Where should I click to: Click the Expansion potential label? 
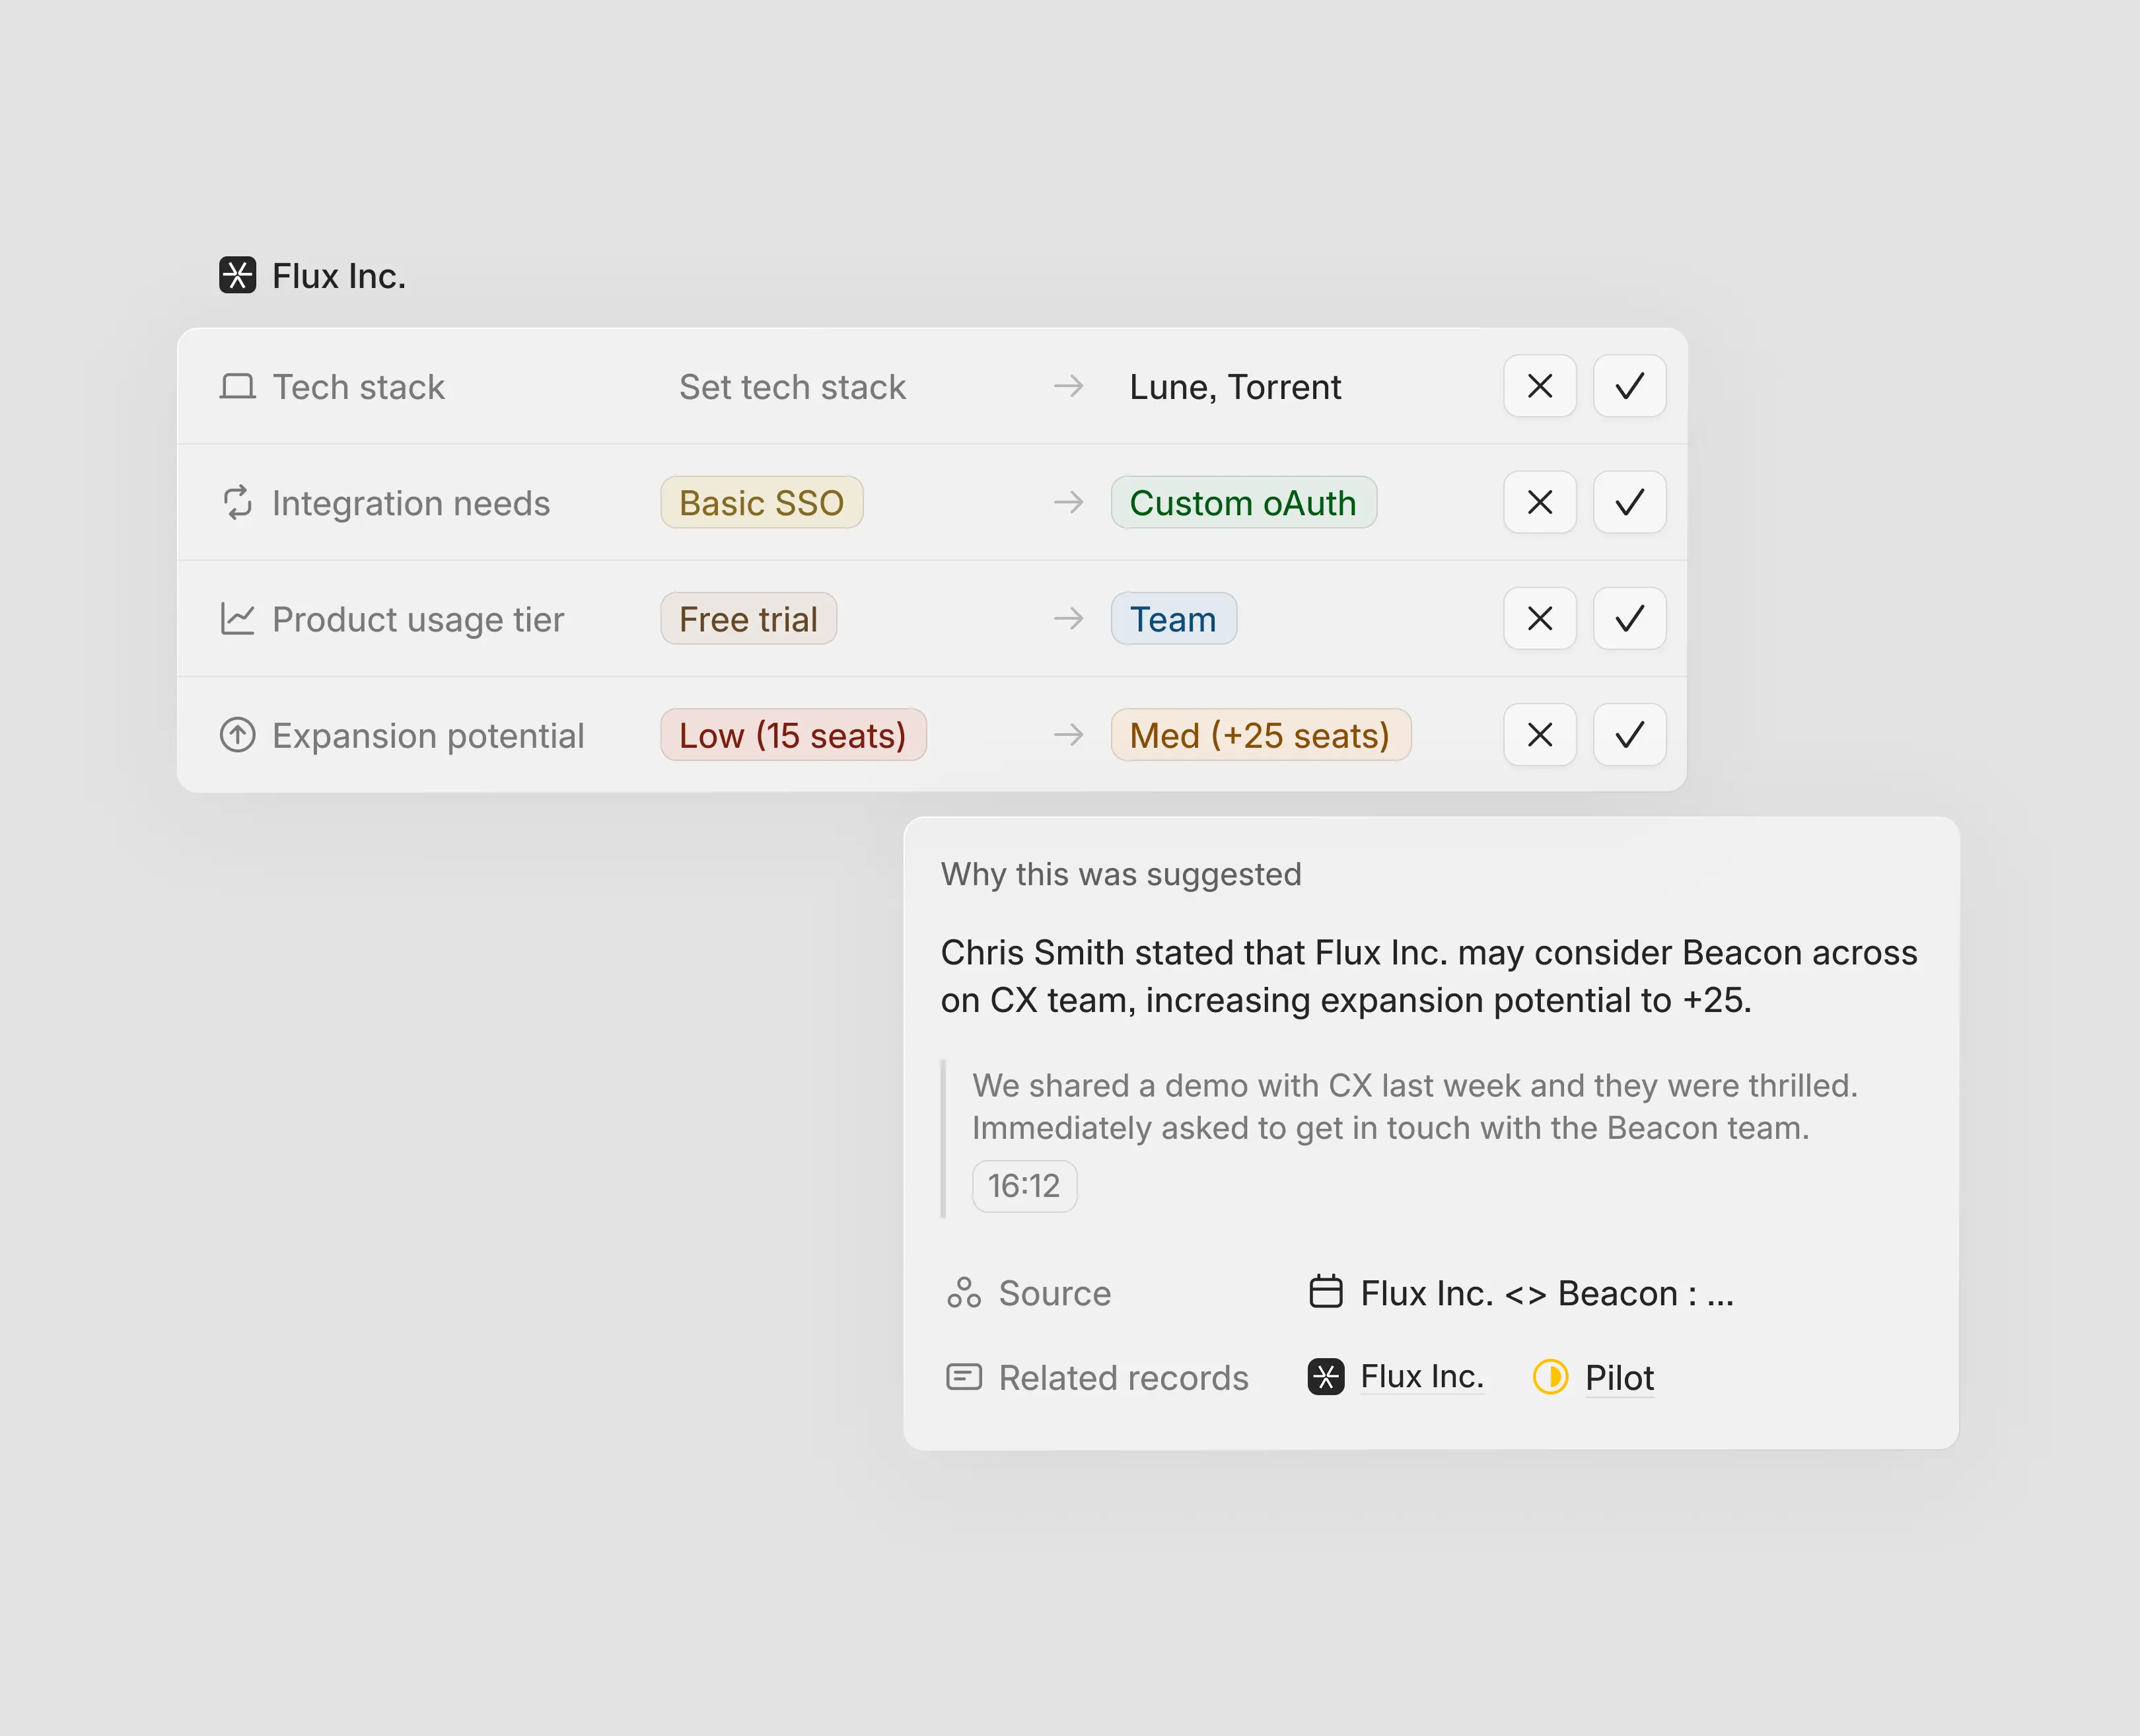click(x=428, y=736)
